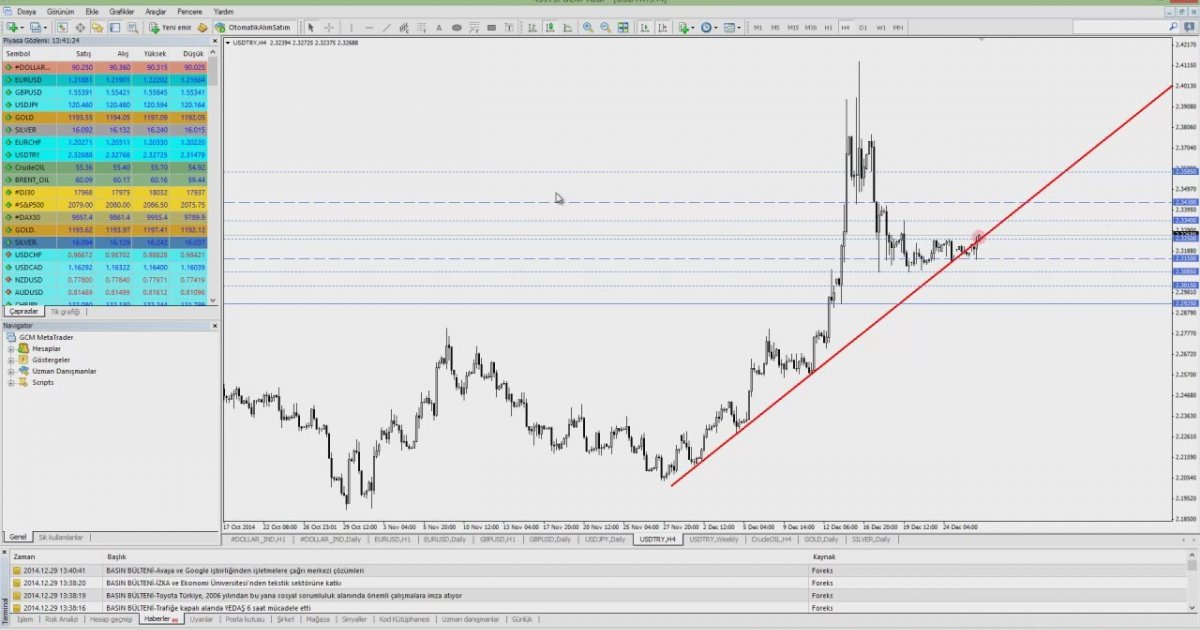Select the M5 timeframe

coord(774,27)
